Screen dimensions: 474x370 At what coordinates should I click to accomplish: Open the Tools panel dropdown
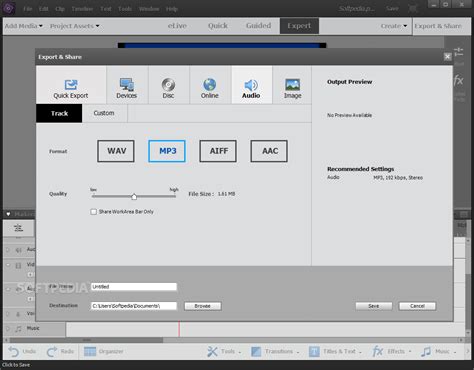223,351
